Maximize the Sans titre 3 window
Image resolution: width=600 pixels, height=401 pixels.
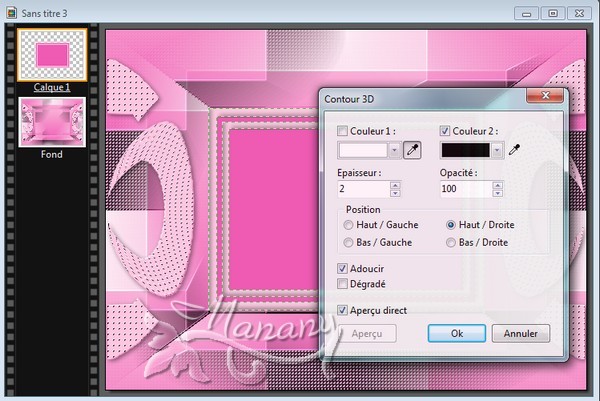coord(553,14)
